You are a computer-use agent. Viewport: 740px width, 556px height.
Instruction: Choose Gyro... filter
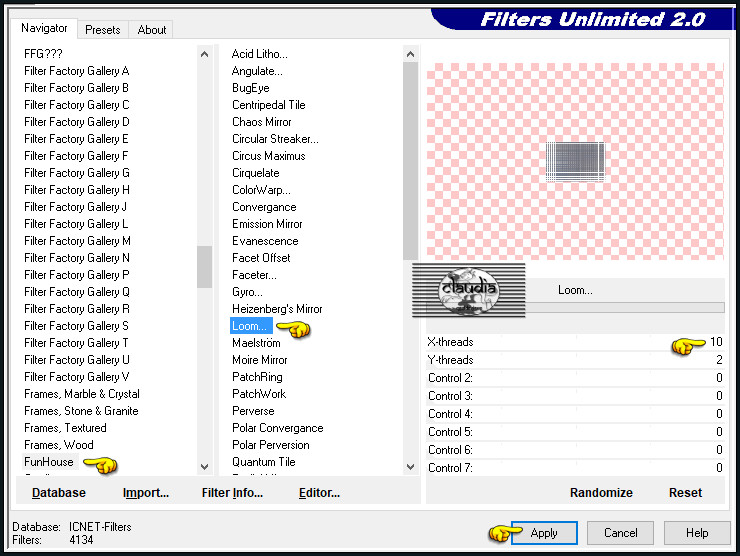(x=247, y=292)
